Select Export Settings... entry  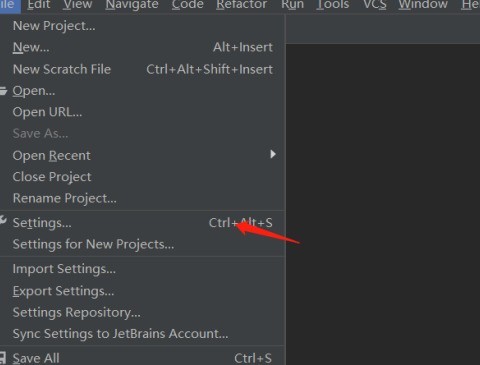click(143, 291)
